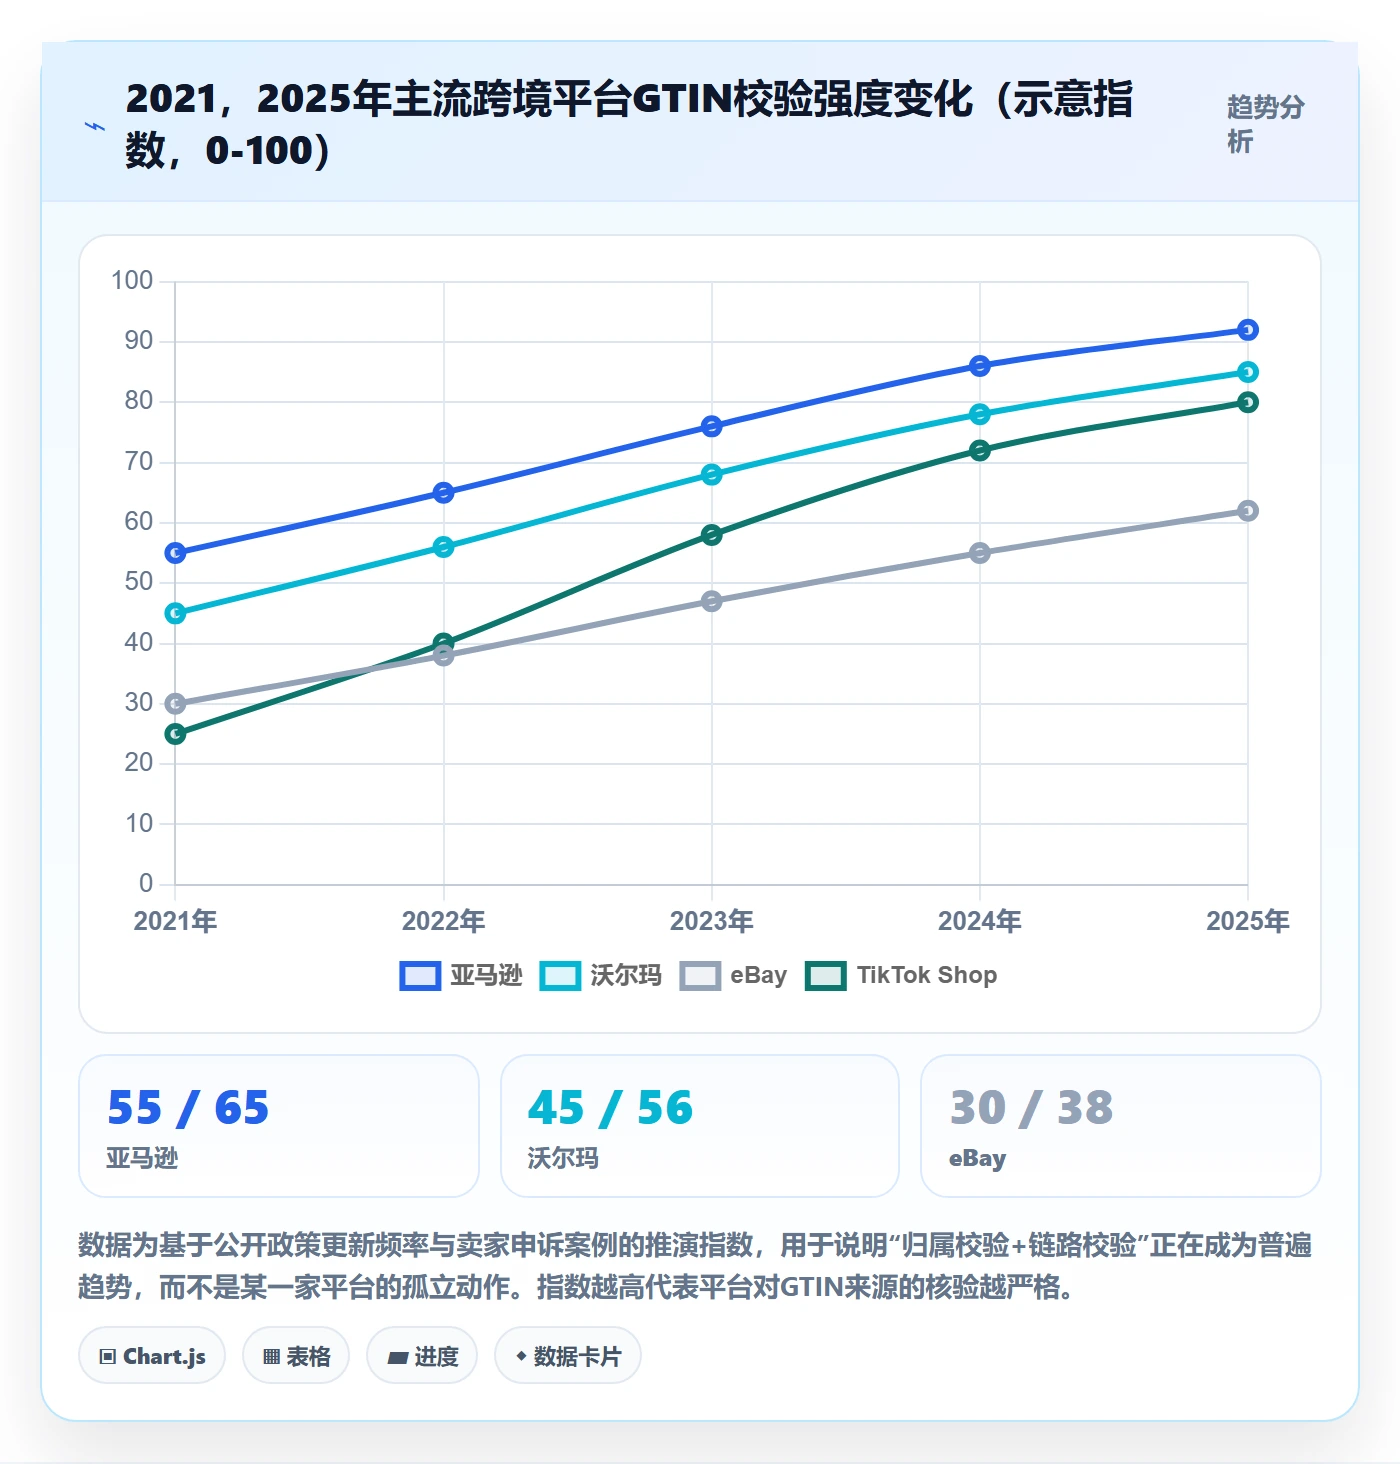1400x1464 pixels.
Task: Click TikTok Shop 2023年 data point at 58
Action: point(712,535)
